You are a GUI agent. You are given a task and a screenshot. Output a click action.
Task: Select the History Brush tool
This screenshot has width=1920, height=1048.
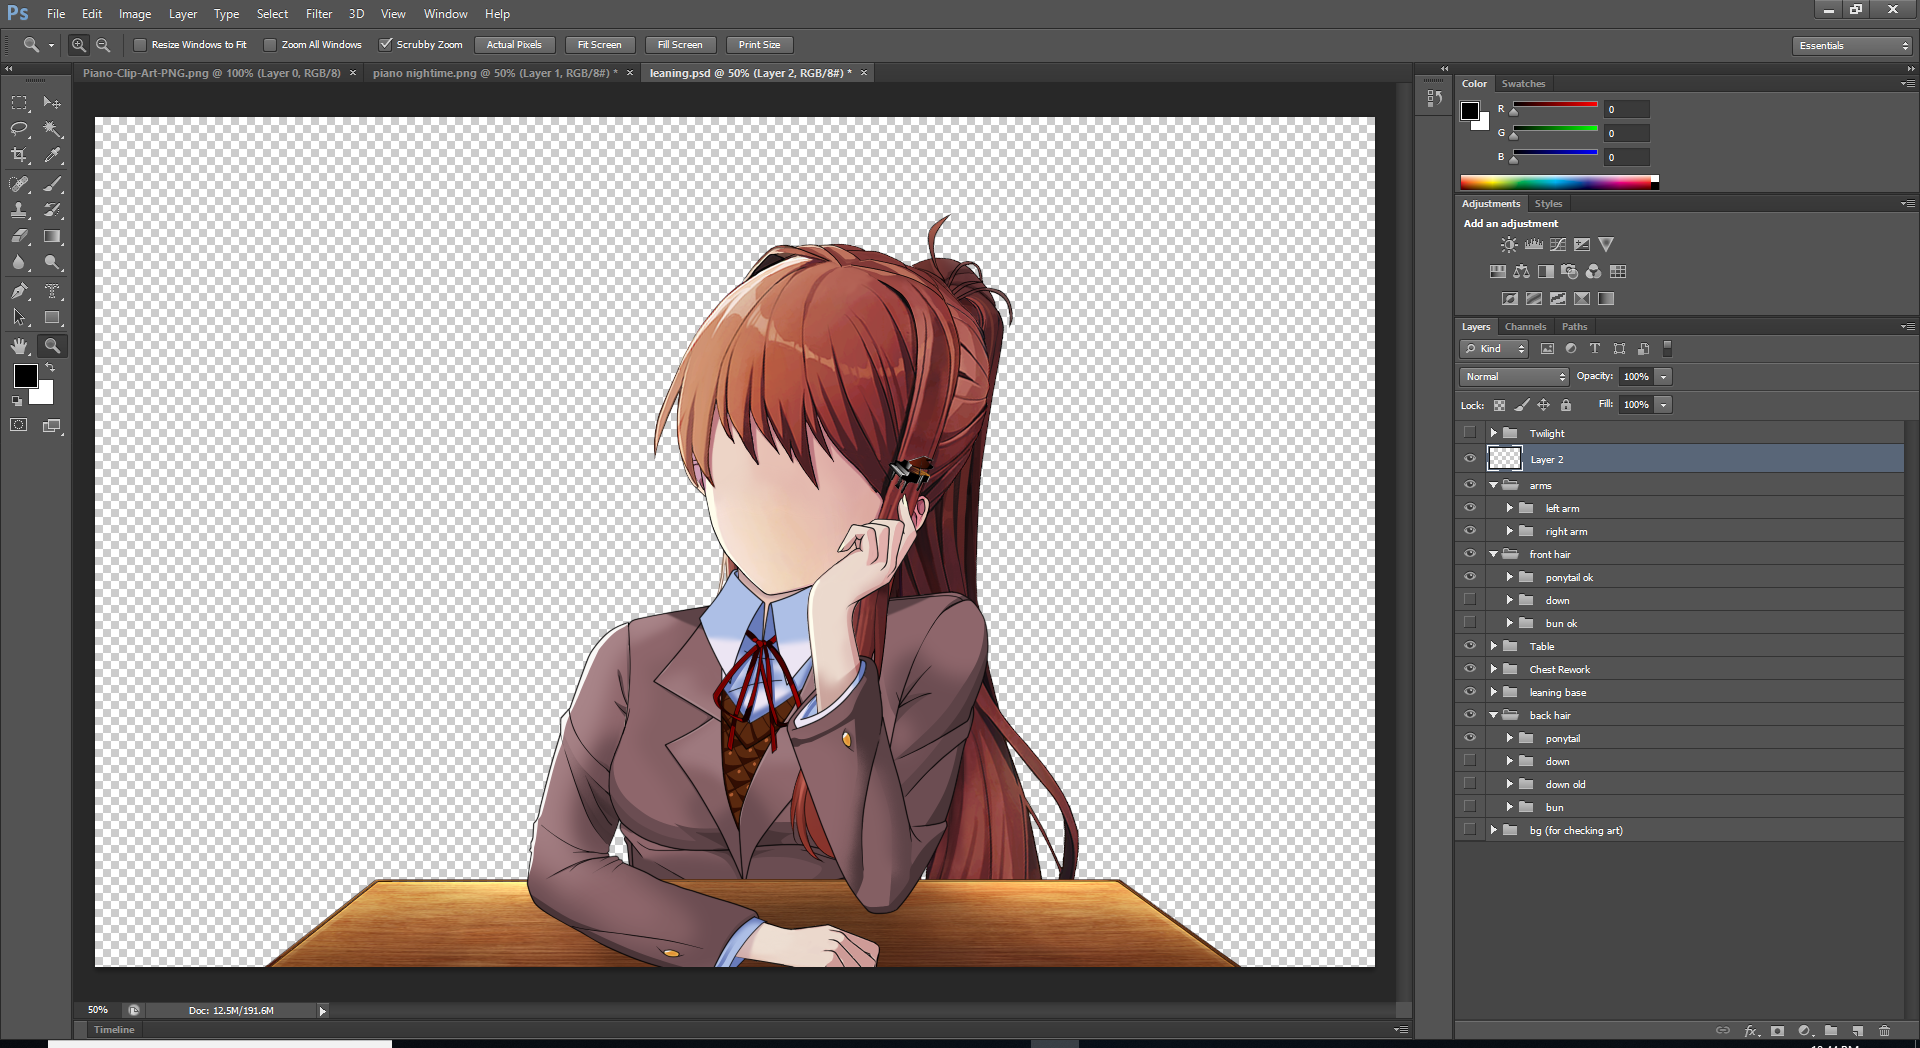coord(52,210)
